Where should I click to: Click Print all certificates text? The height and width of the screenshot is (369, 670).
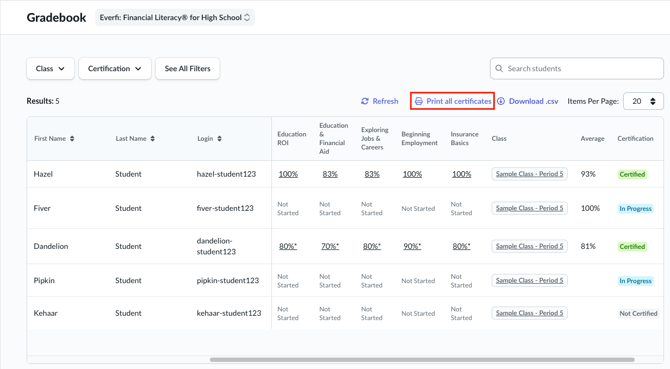click(x=459, y=101)
